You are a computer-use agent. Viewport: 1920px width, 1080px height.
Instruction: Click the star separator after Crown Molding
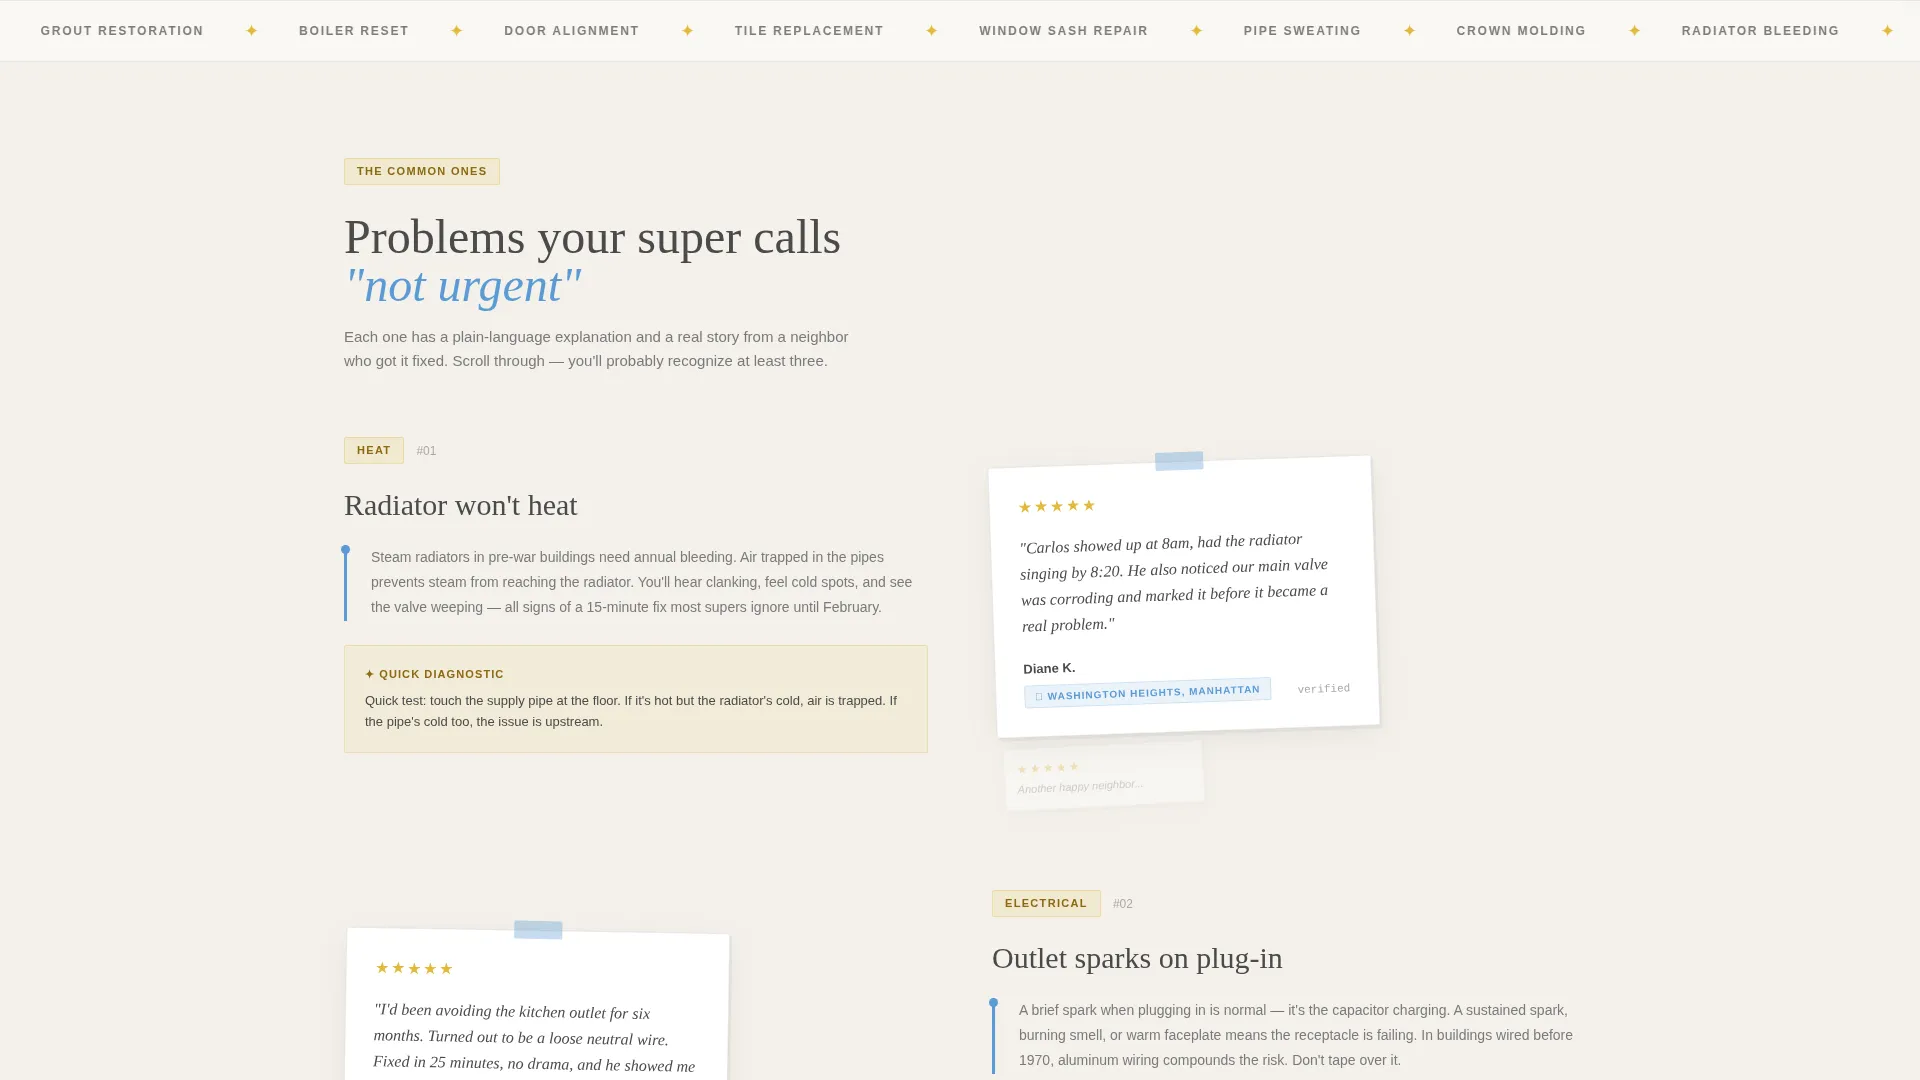point(1635,31)
